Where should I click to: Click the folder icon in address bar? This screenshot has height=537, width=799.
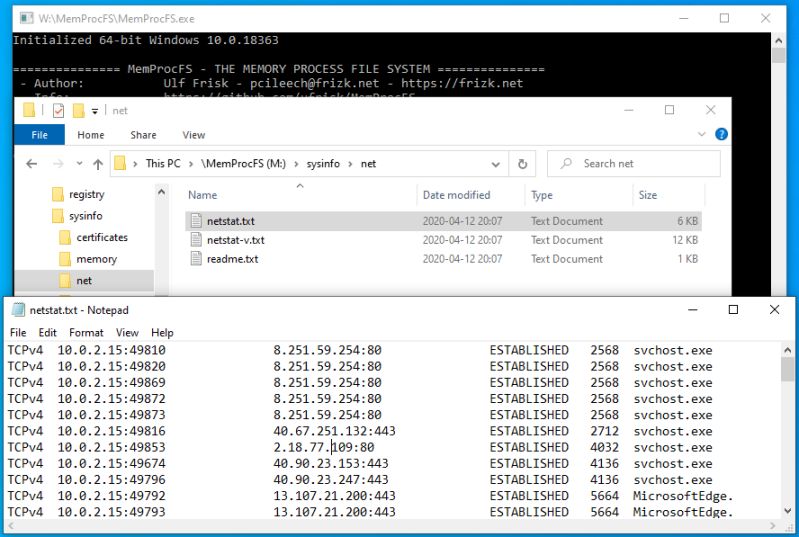(120, 164)
